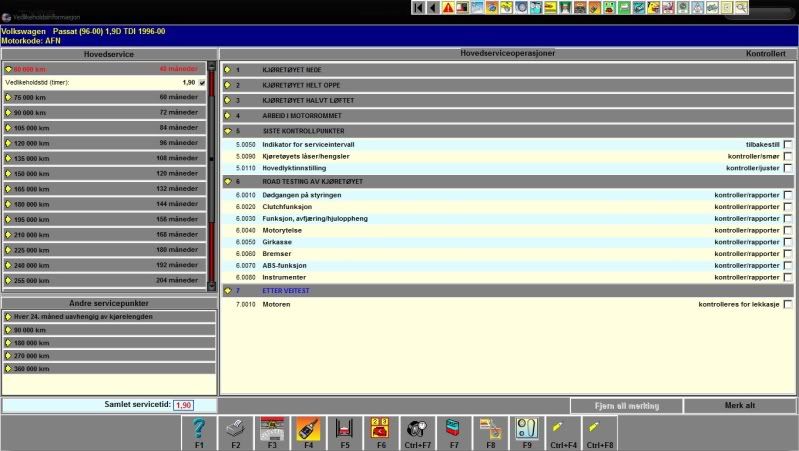Click the F1 help question mark icon
Image resolution: width=799 pixels, height=451 pixels.
[x=198, y=430]
